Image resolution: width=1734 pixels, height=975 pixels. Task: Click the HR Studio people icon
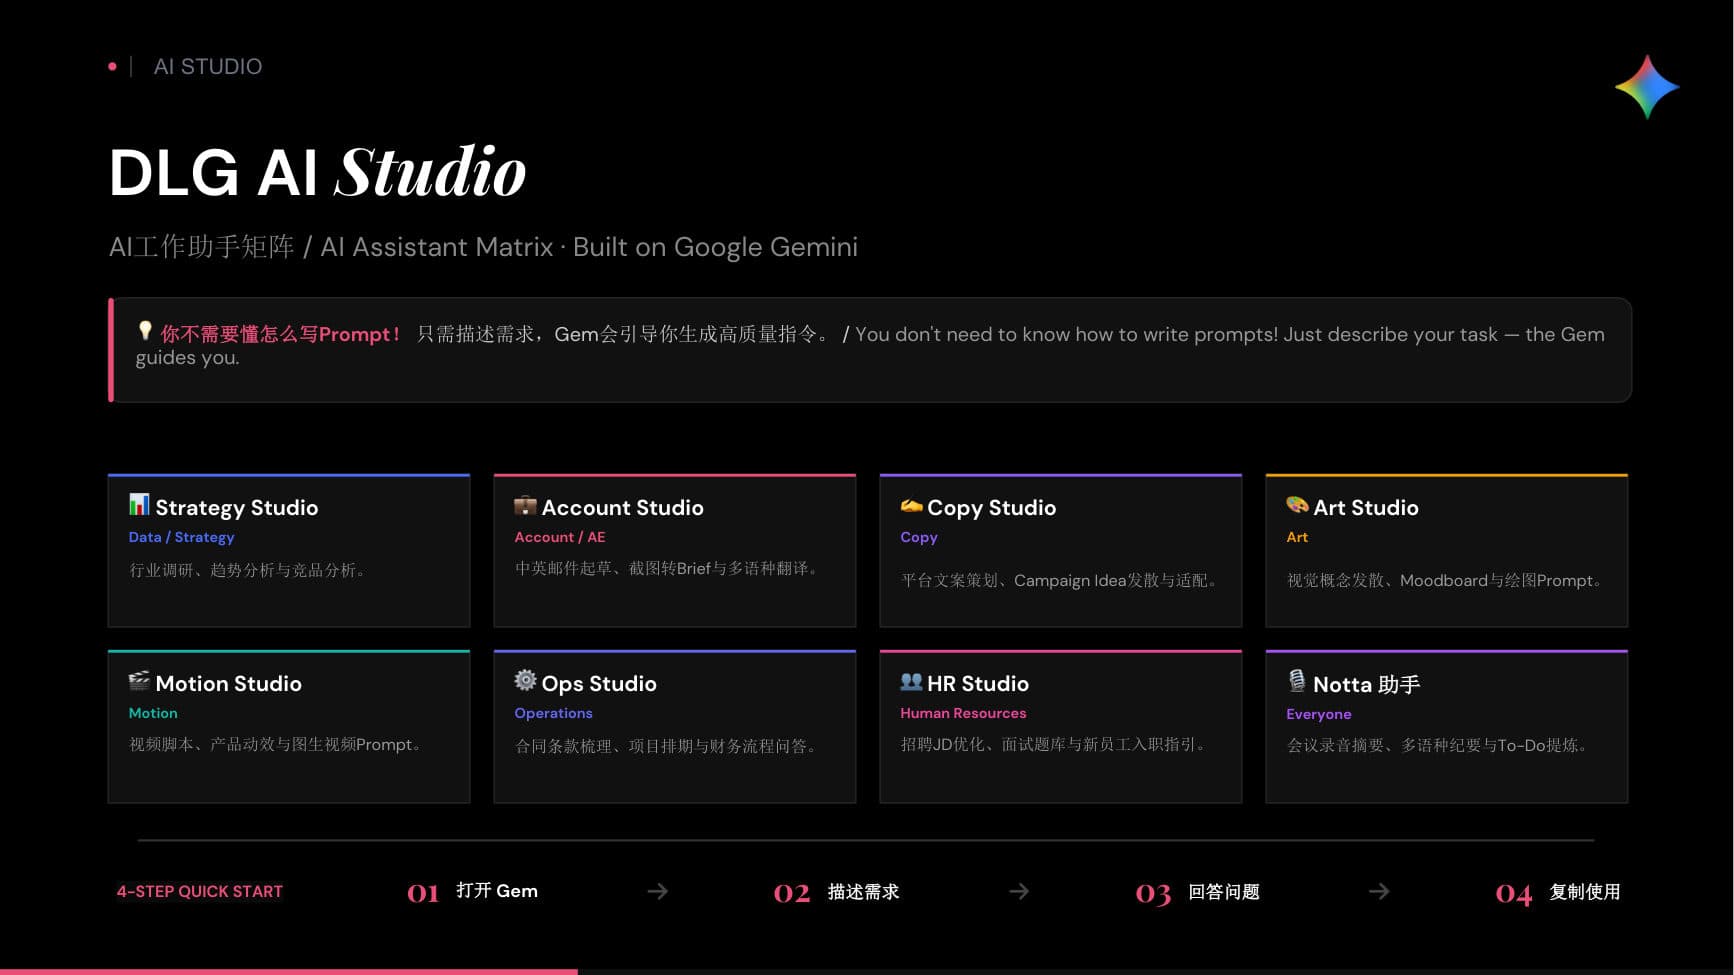[x=911, y=681]
